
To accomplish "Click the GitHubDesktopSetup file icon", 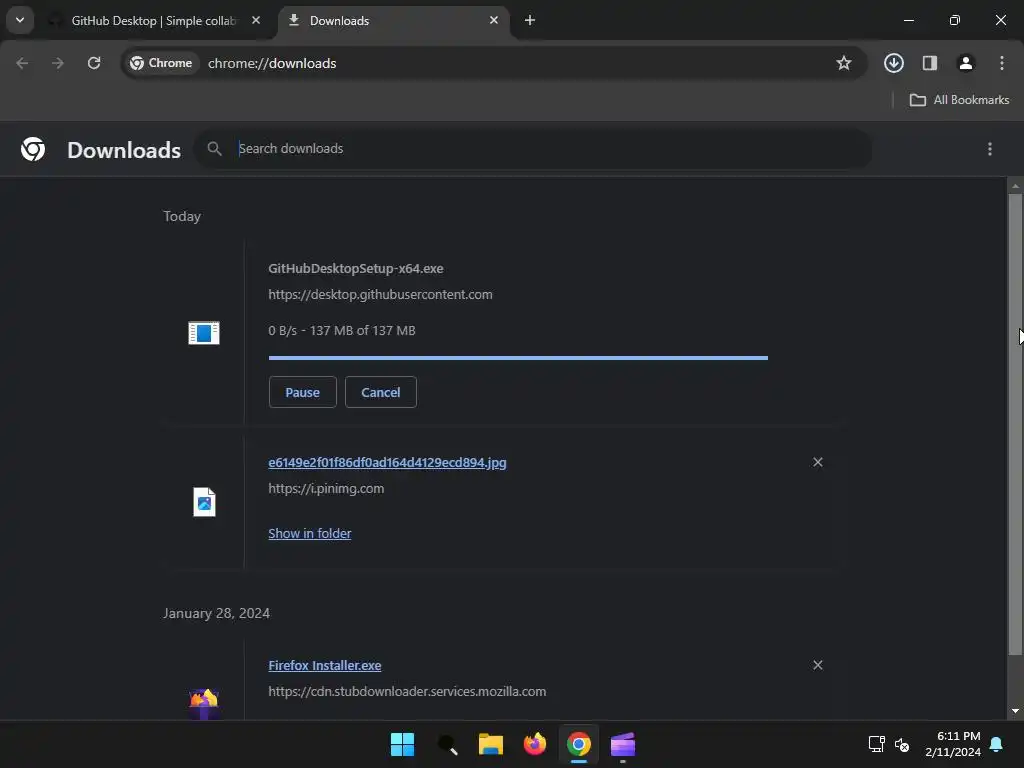I will pyautogui.click(x=204, y=333).
